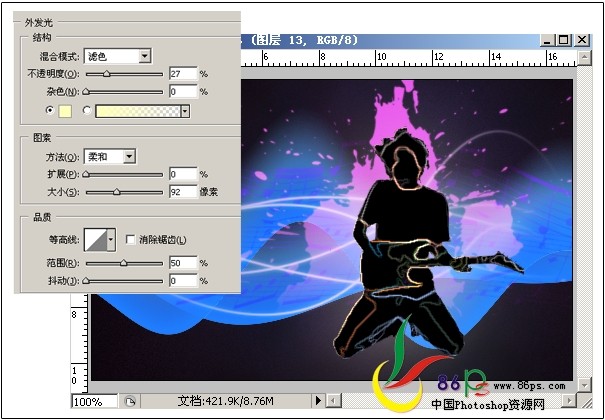The width and height of the screenshot is (605, 420).
Task: Open the glow gradient preview bar
Action: click(x=138, y=111)
